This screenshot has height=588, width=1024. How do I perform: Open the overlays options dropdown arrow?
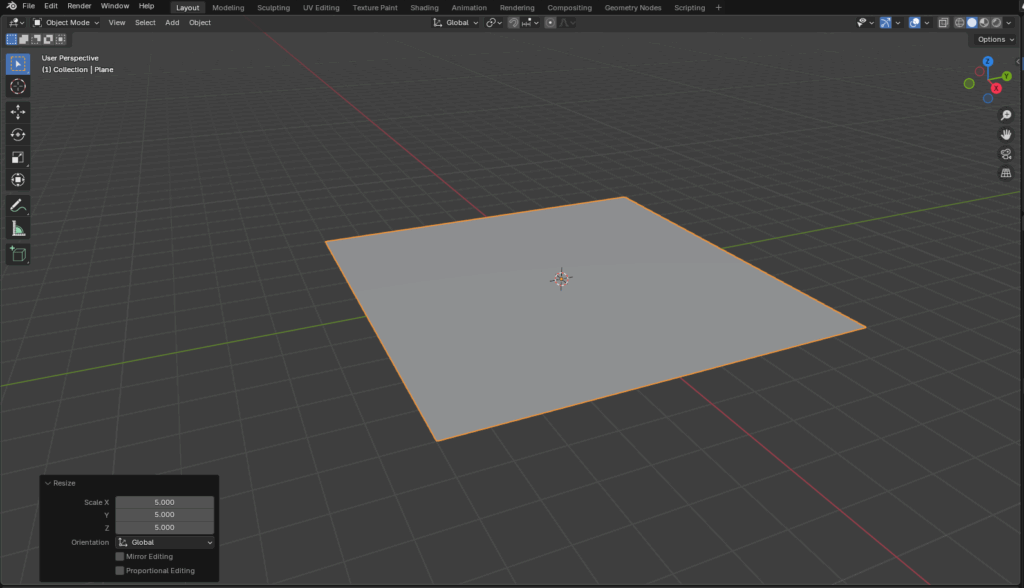[x=927, y=22]
